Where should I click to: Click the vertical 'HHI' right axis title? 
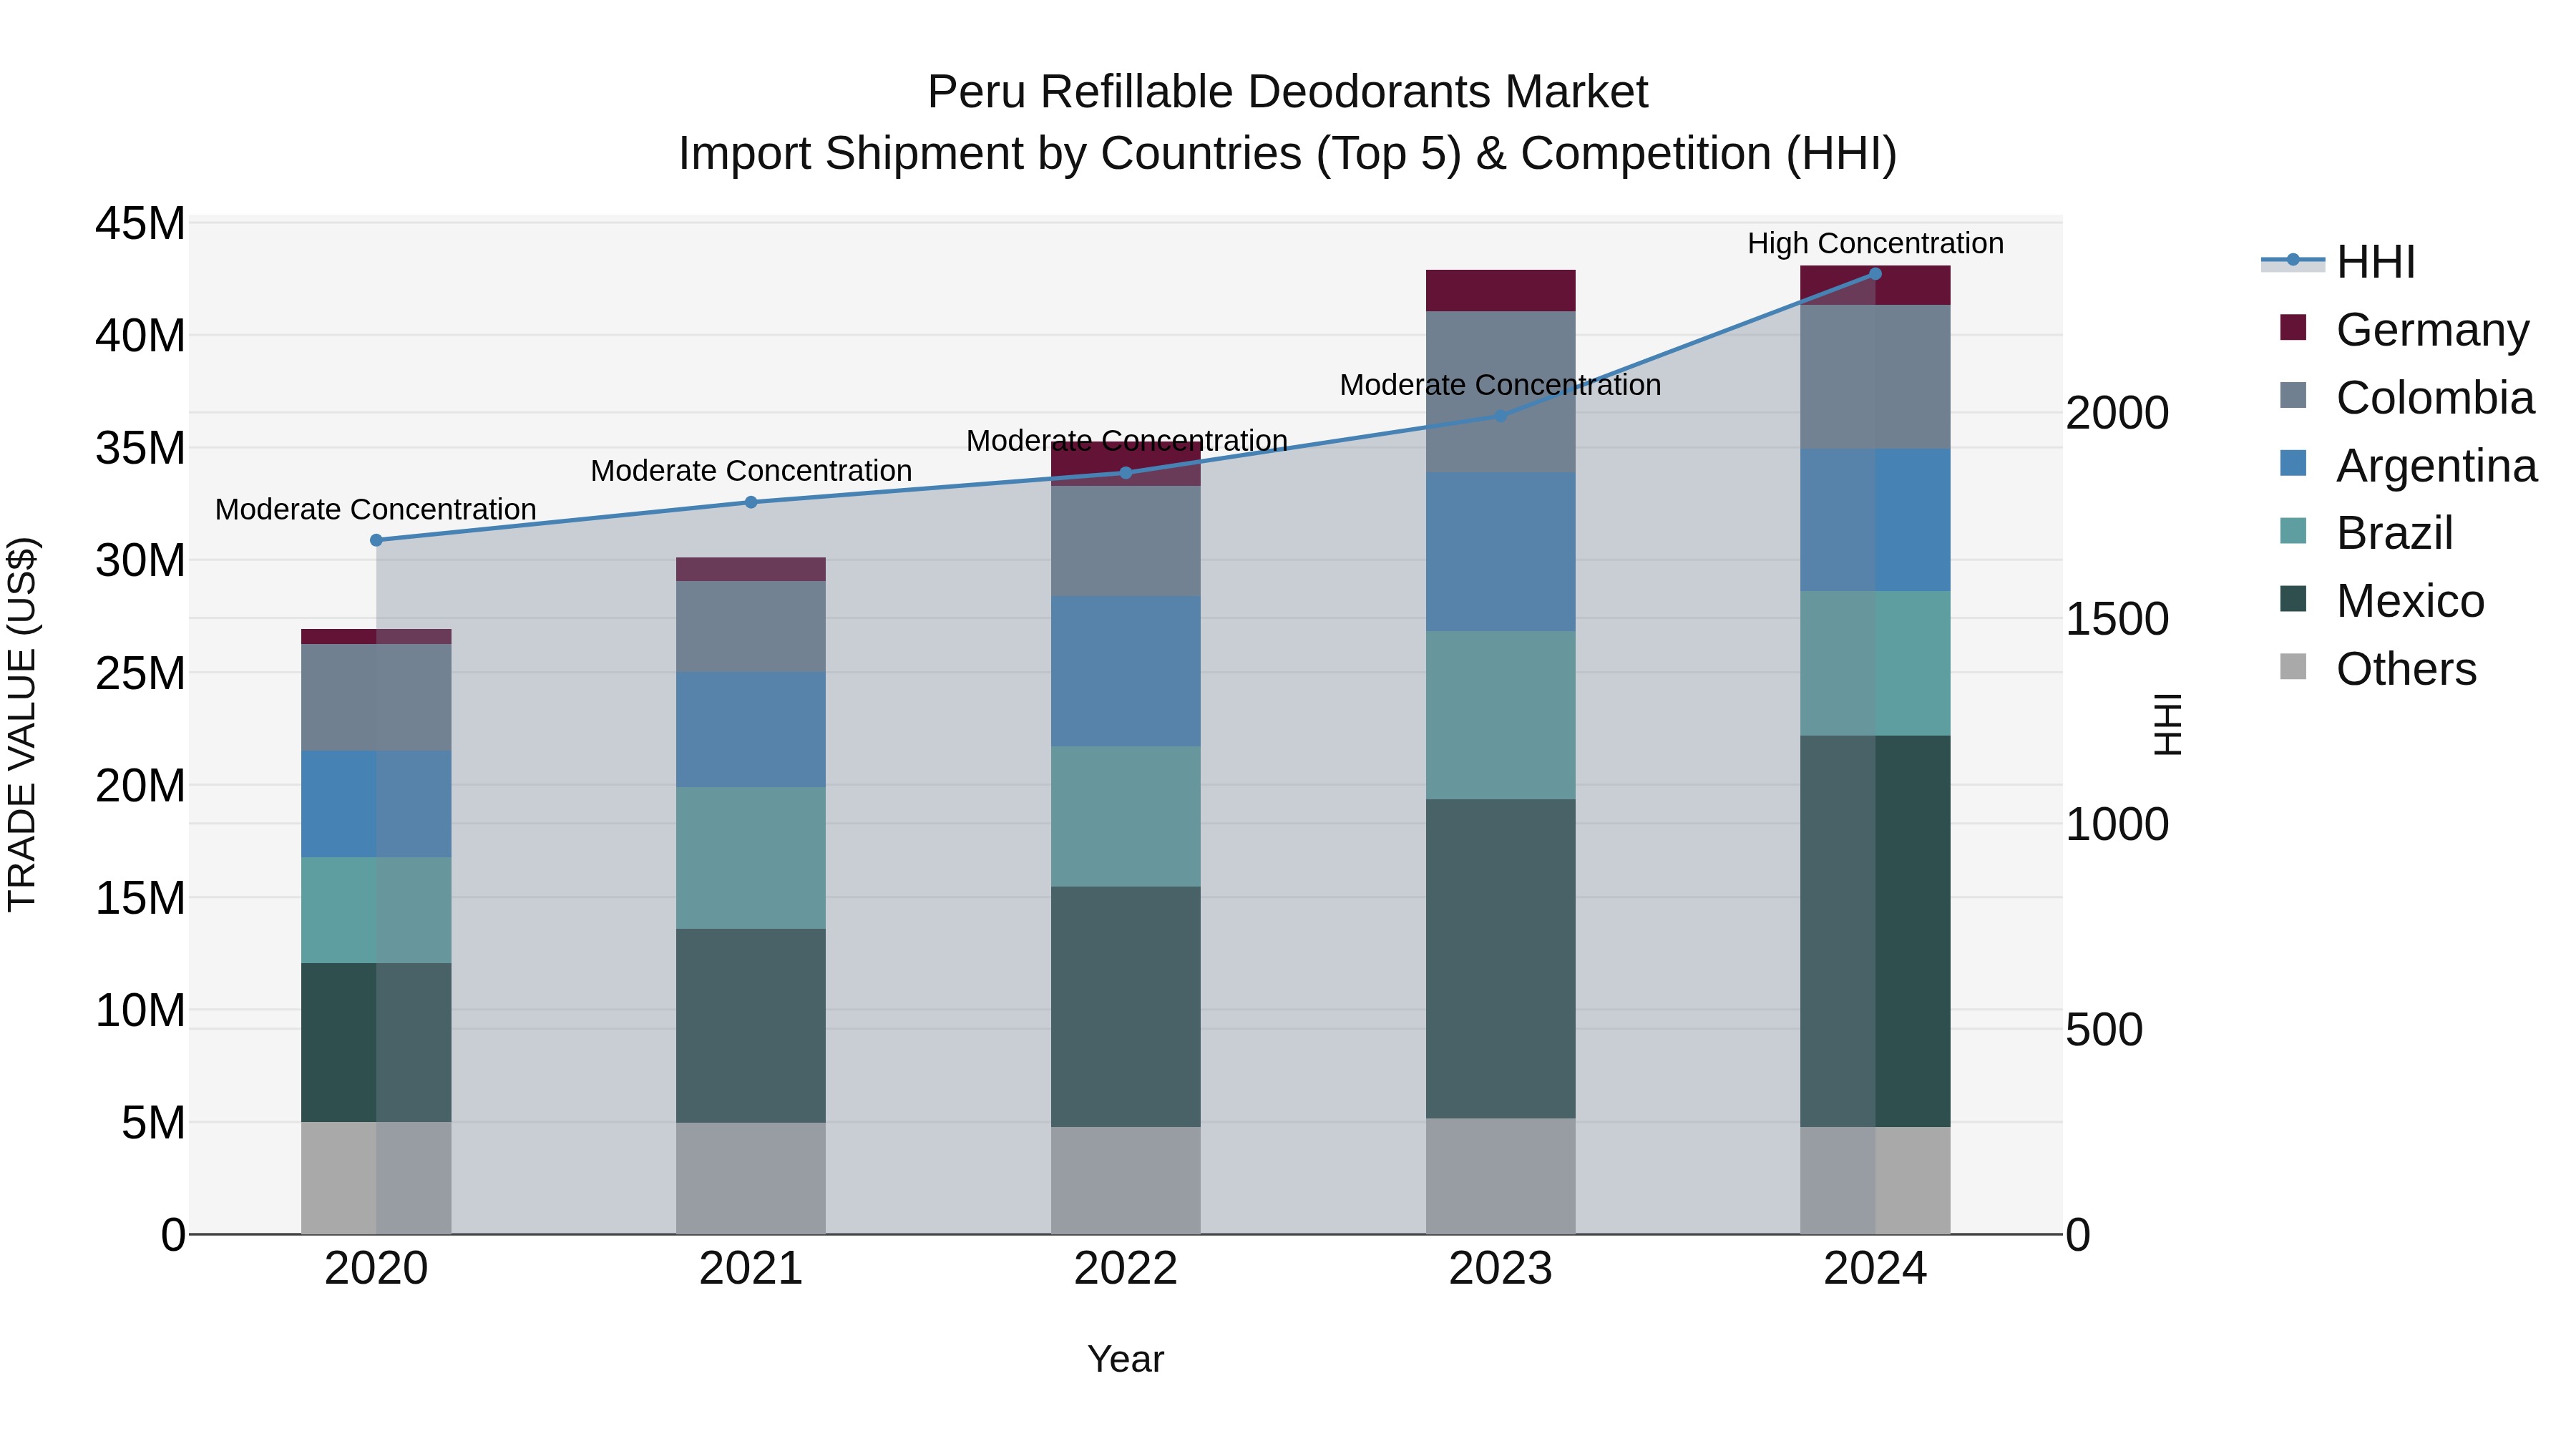pyautogui.click(x=2167, y=724)
